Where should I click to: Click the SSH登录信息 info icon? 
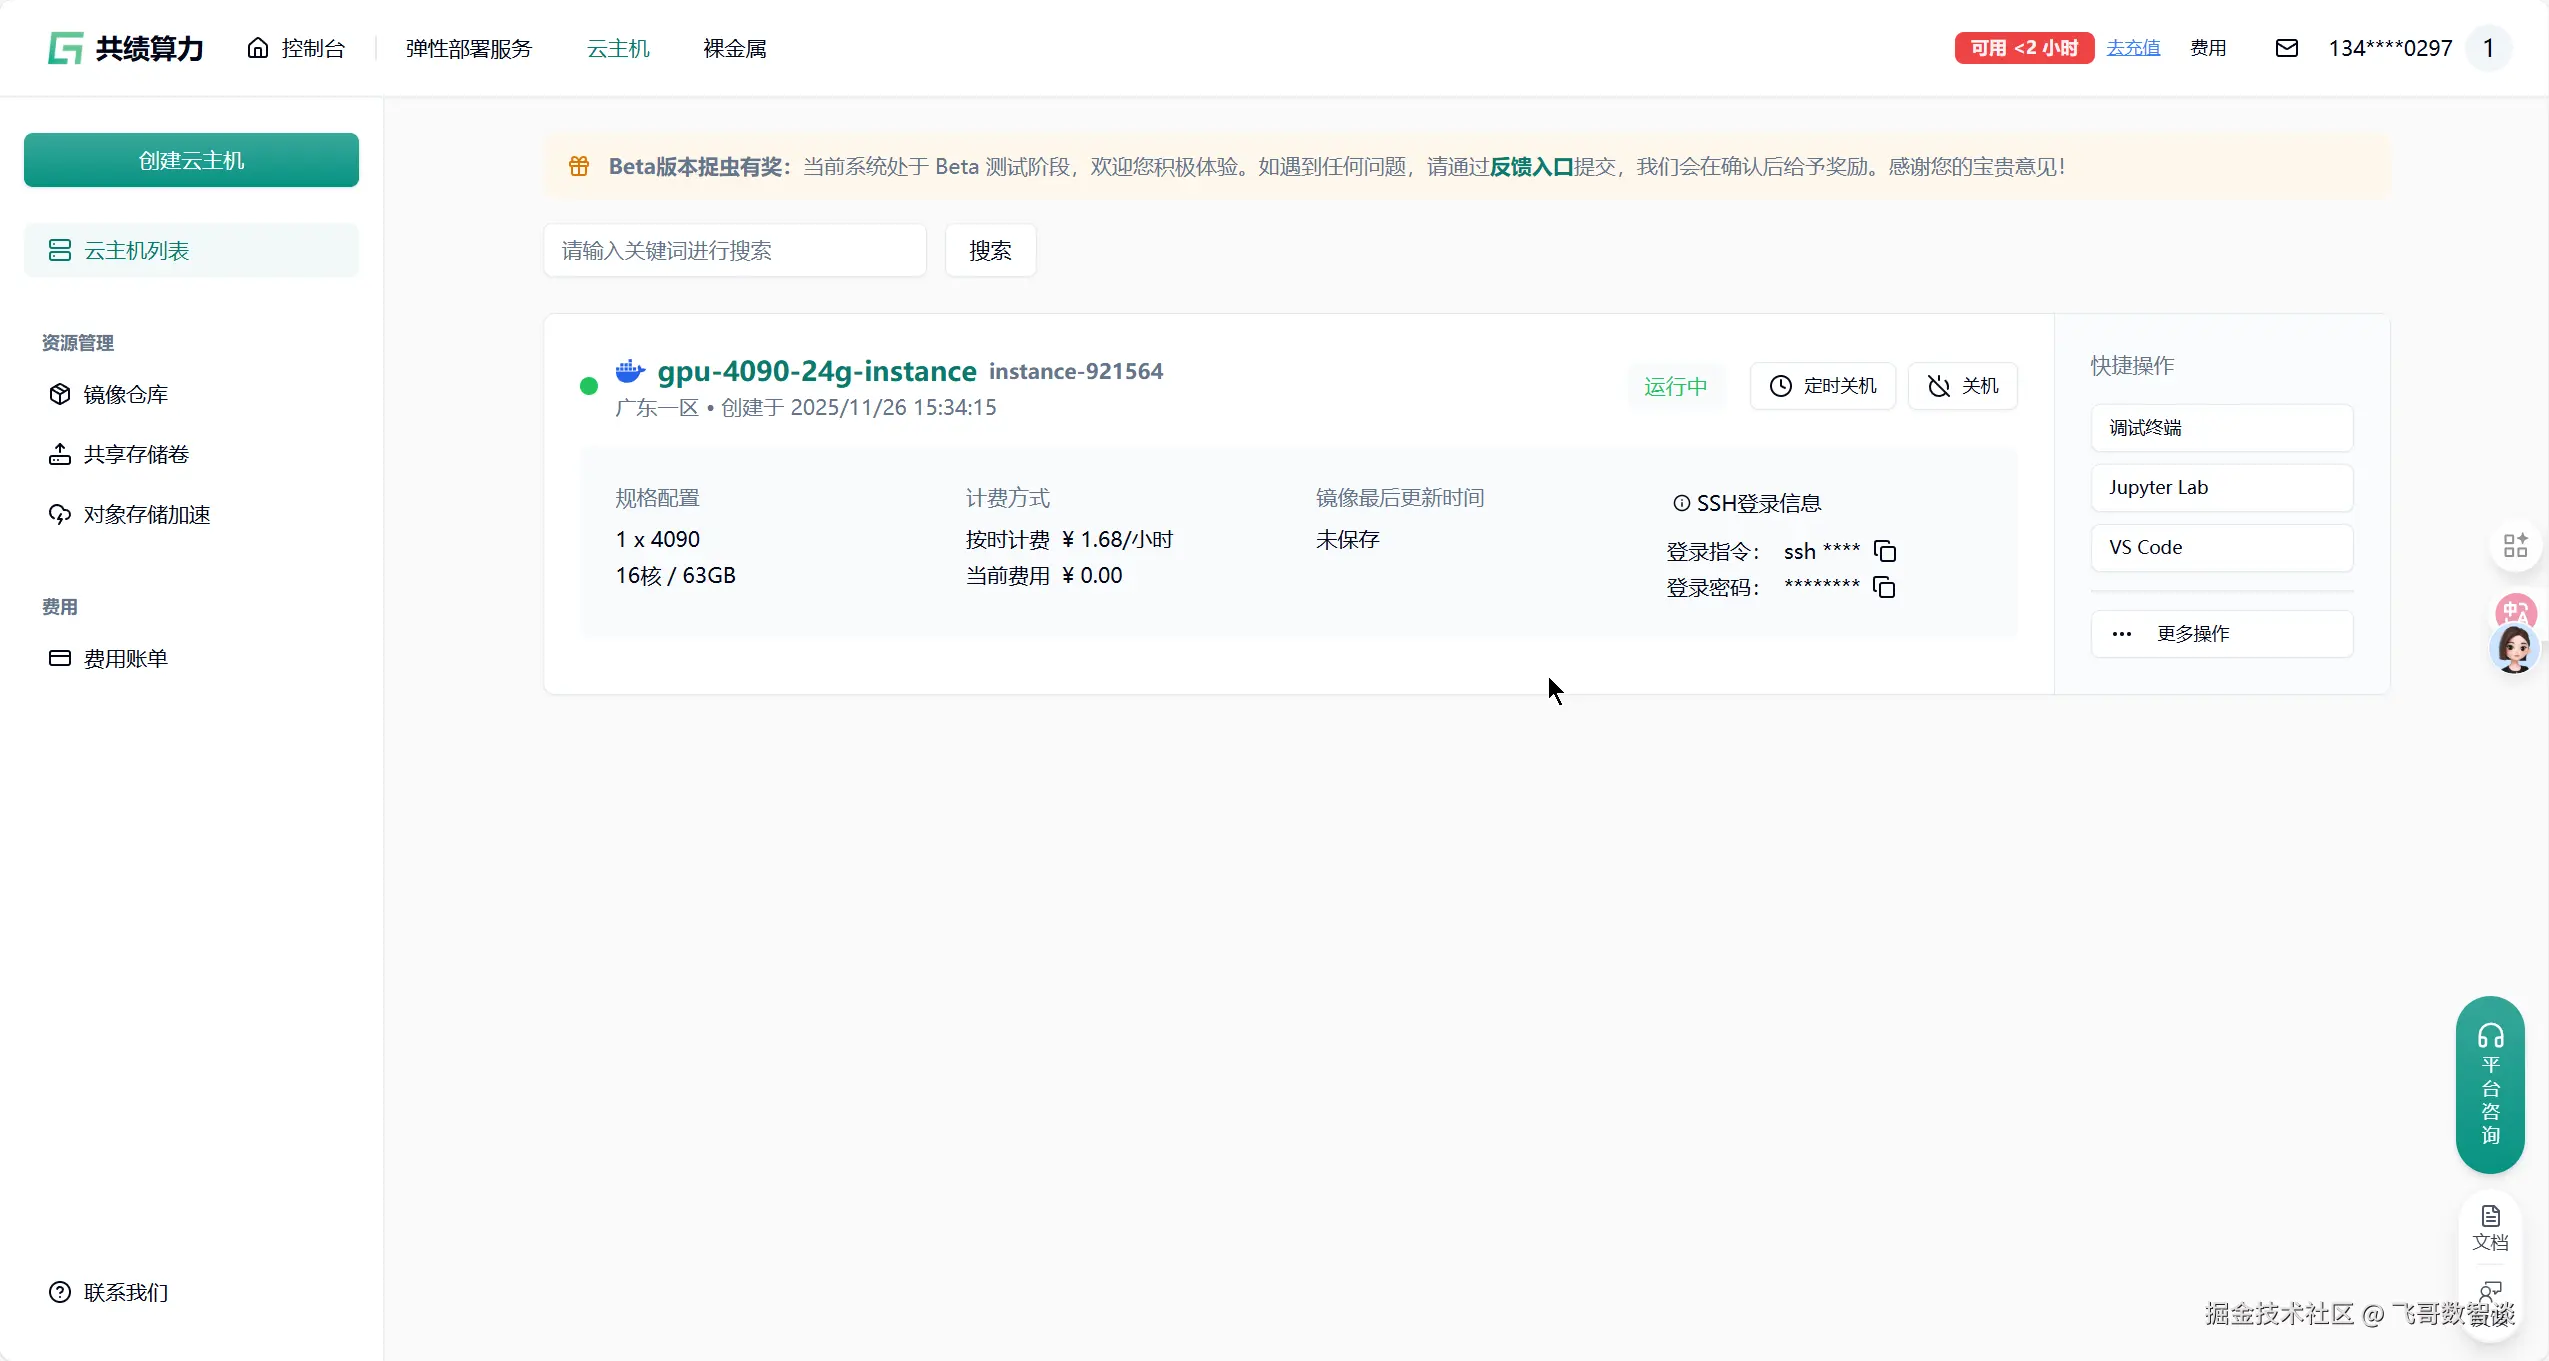pyautogui.click(x=1681, y=503)
